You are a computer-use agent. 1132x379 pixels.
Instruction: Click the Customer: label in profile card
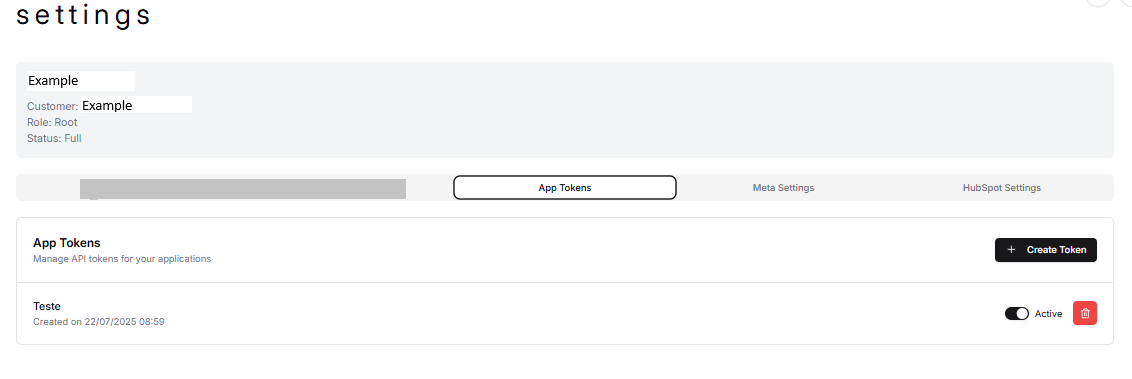click(53, 106)
